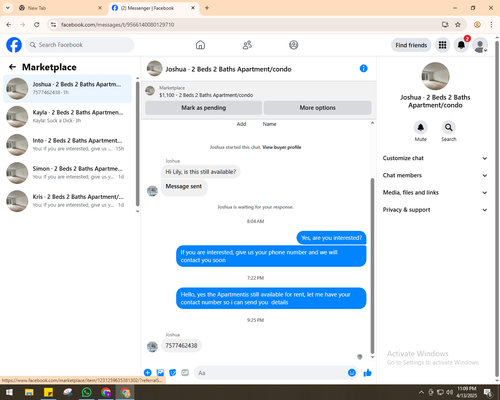Open the Windows Start menu

[9, 392]
